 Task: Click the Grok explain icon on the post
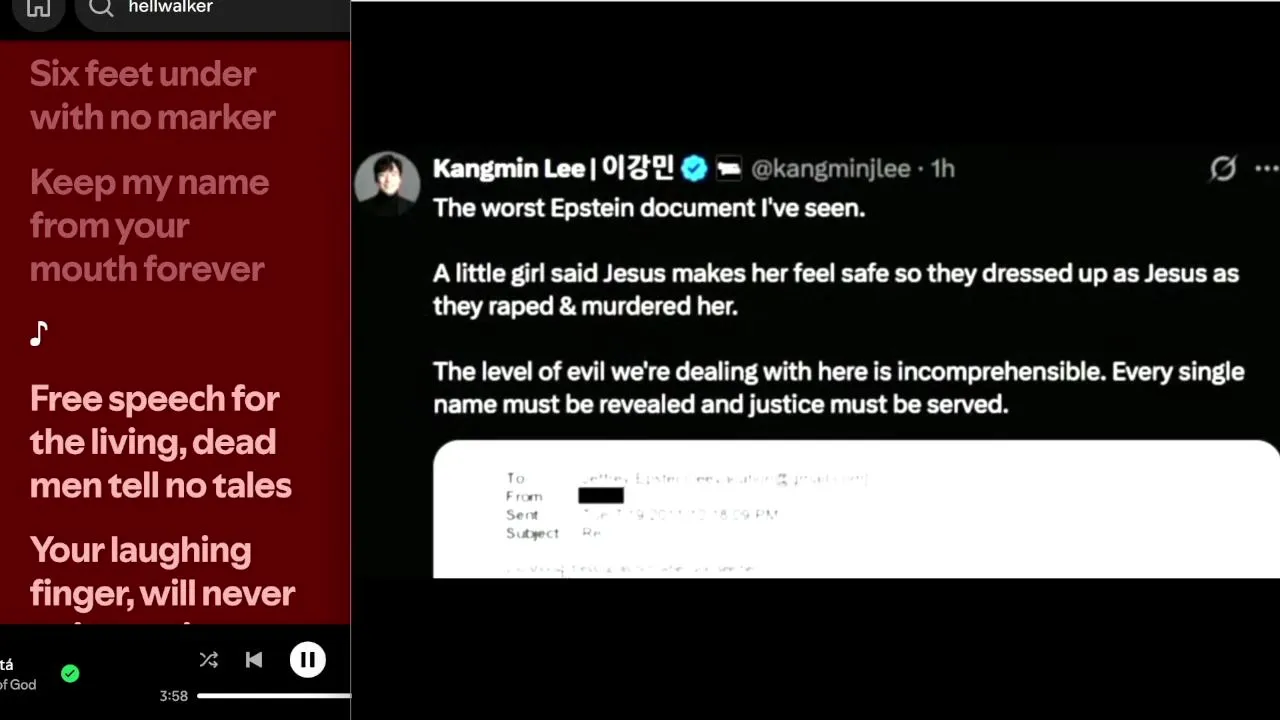[1223, 168]
